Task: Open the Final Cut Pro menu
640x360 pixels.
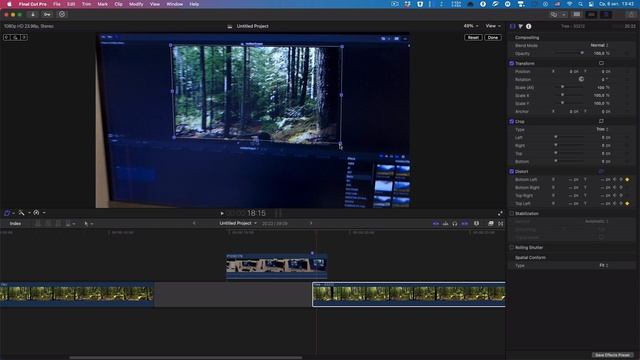Action: click(33, 4)
